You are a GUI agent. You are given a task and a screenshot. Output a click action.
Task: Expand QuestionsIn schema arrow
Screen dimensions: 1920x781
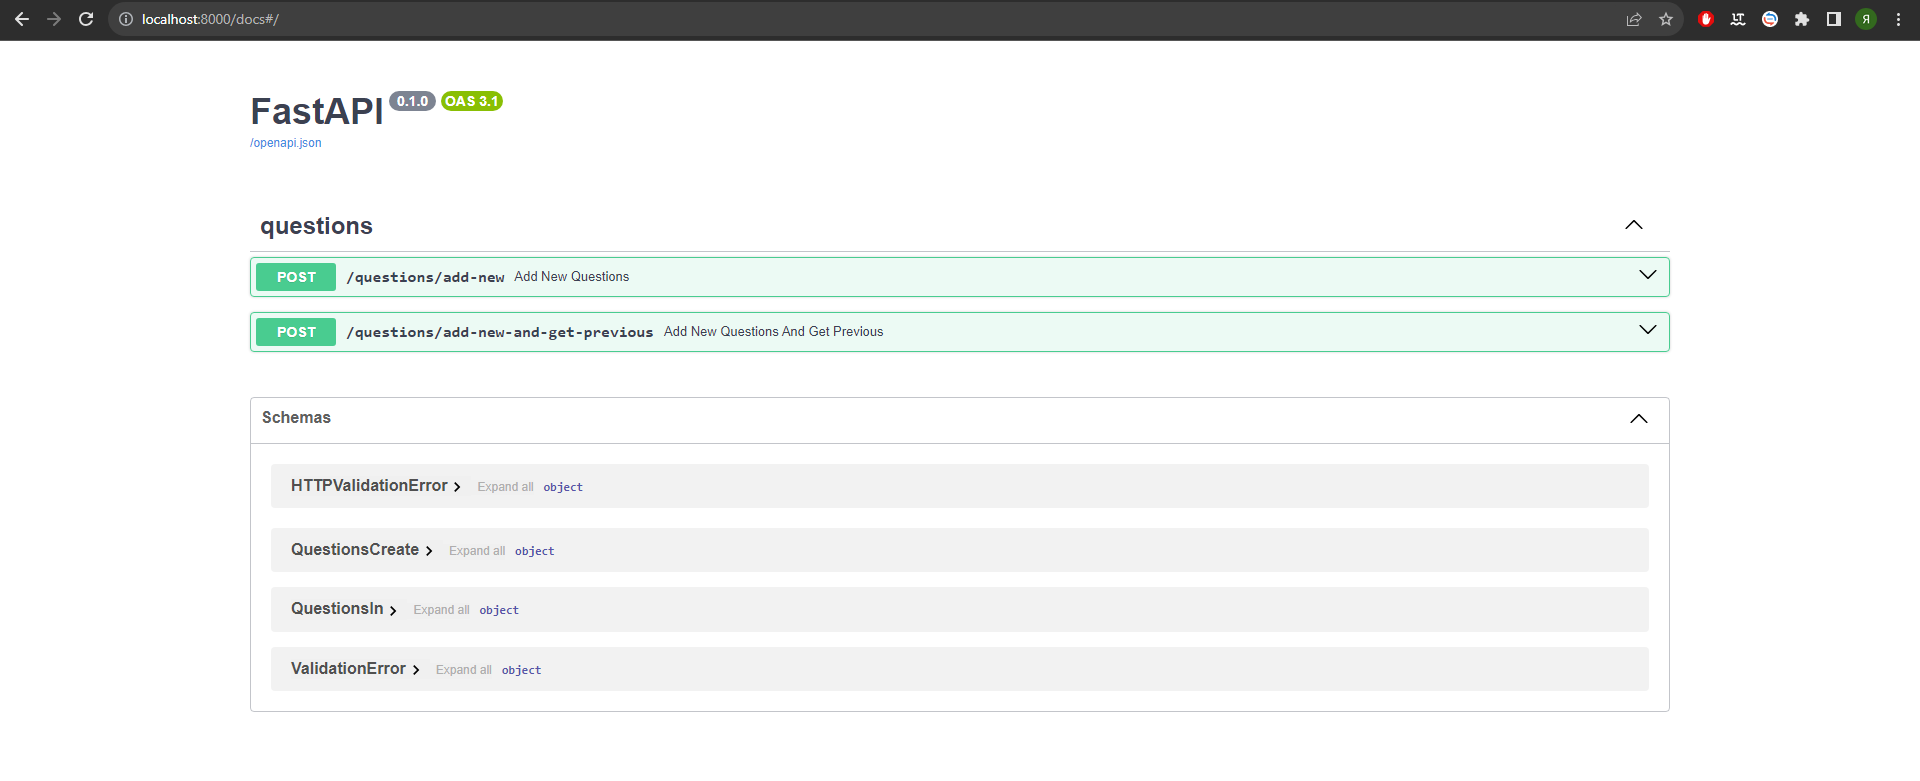pyautogui.click(x=393, y=610)
